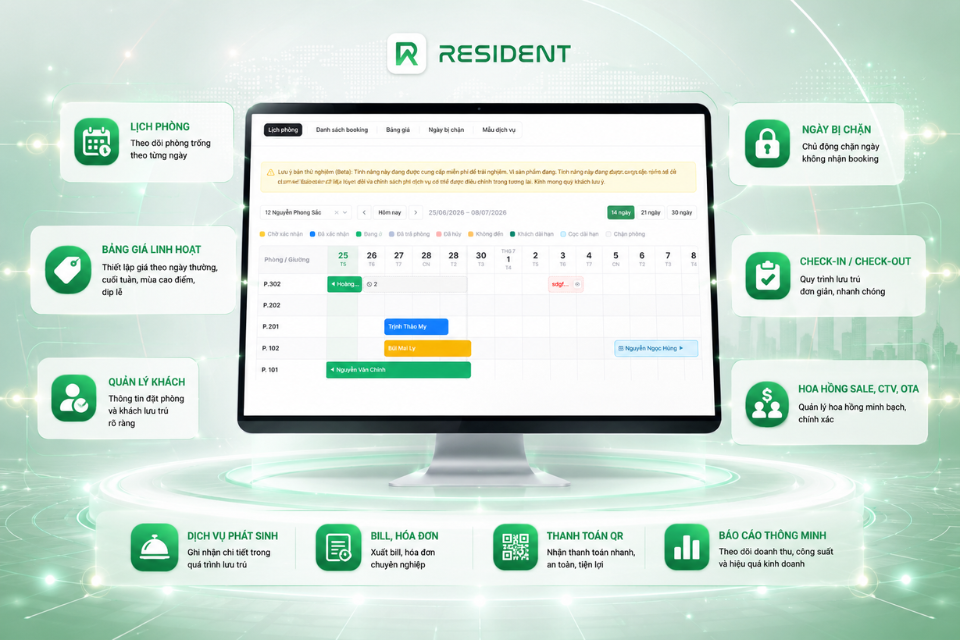Viewport: 960px width, 640px height.
Task: Select the 21 ngày view button
Action: [x=650, y=213]
